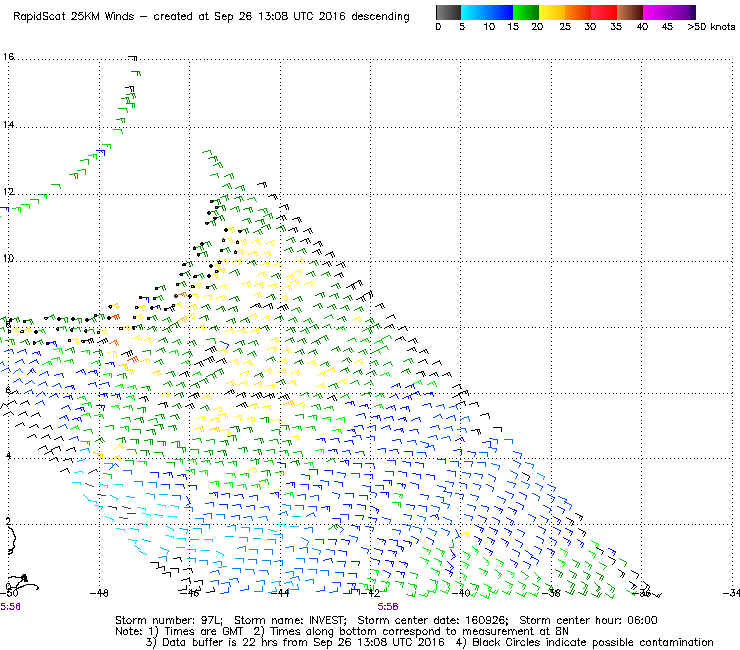The height and width of the screenshot is (650, 740).
Task: Click the longitude '-50' axis label
Action: pyautogui.click(x=9, y=593)
